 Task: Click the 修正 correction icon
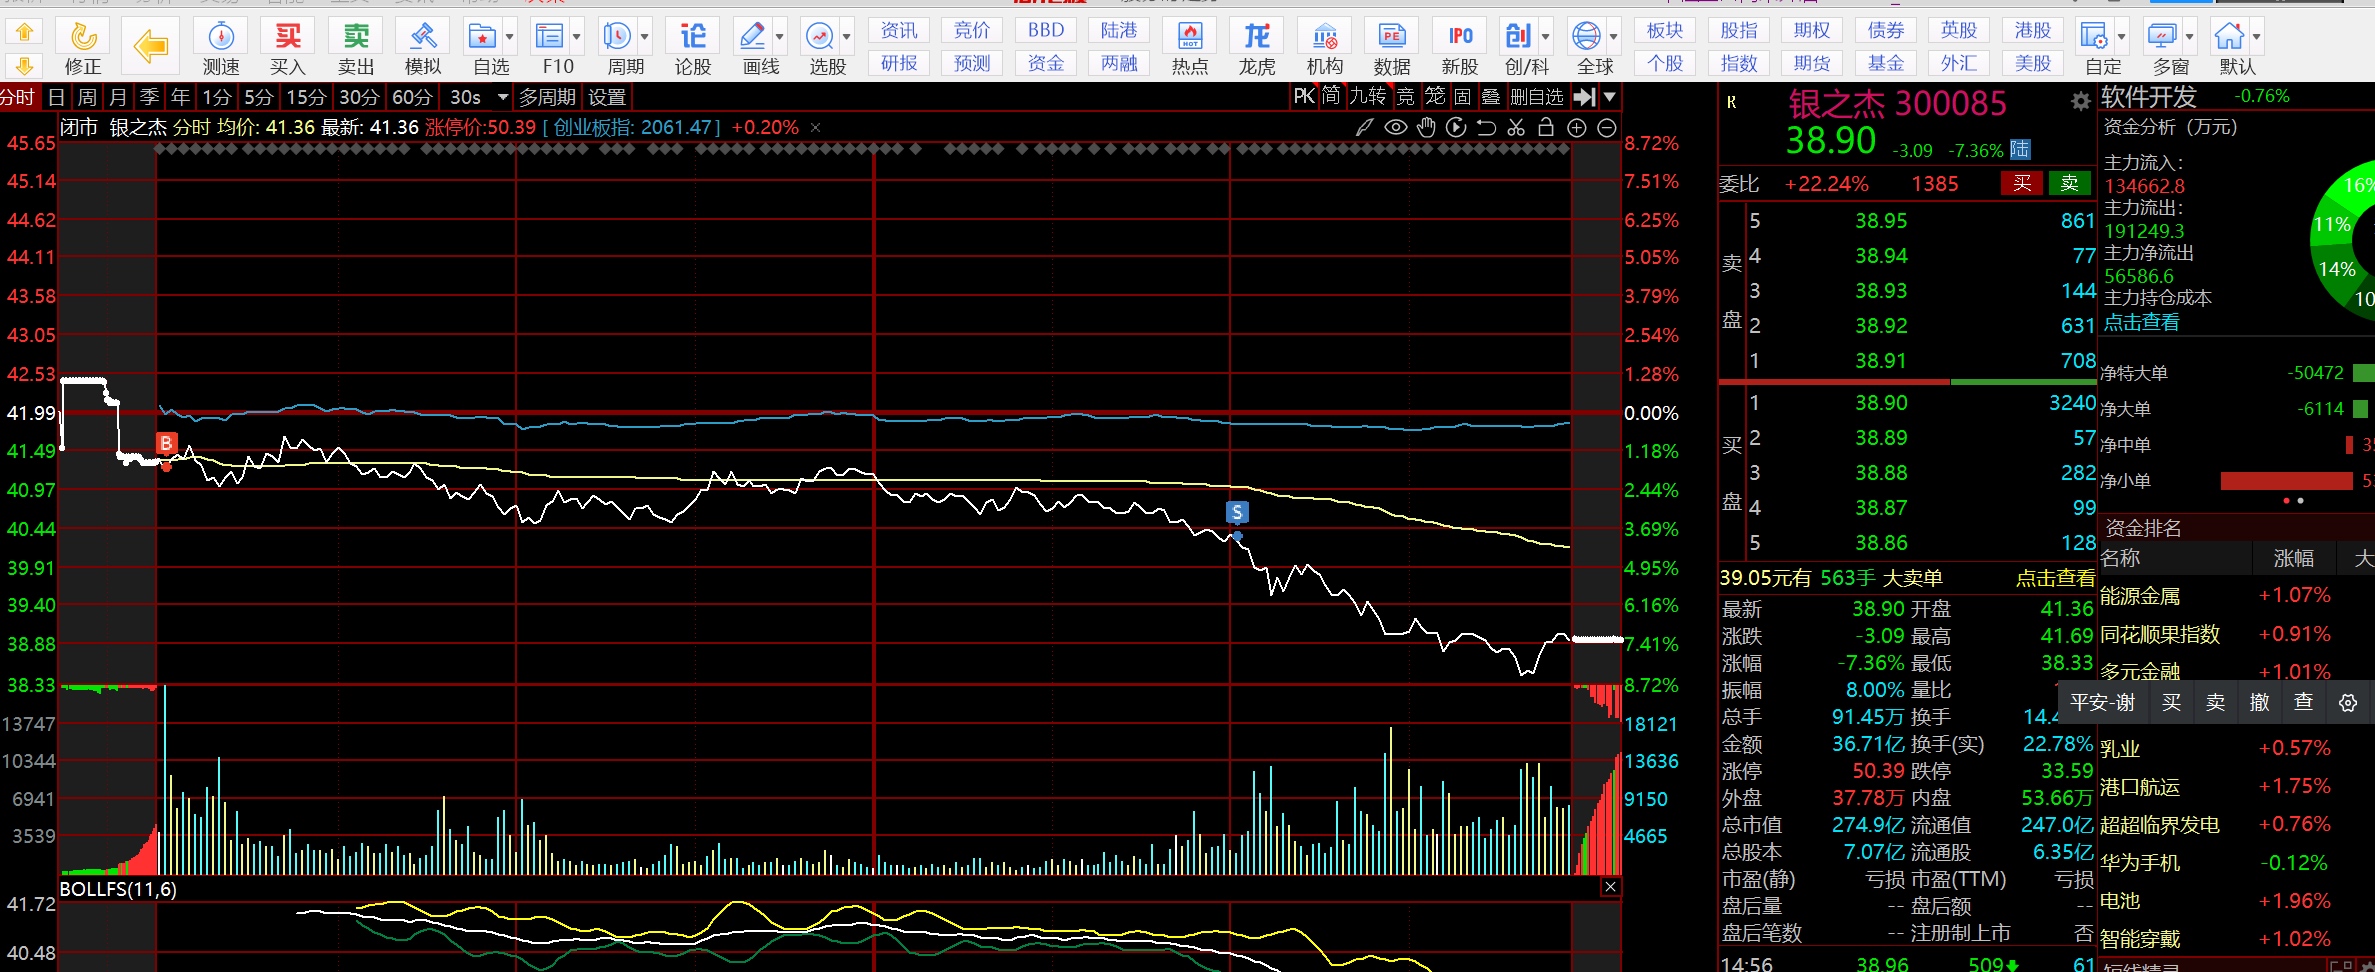[83, 37]
